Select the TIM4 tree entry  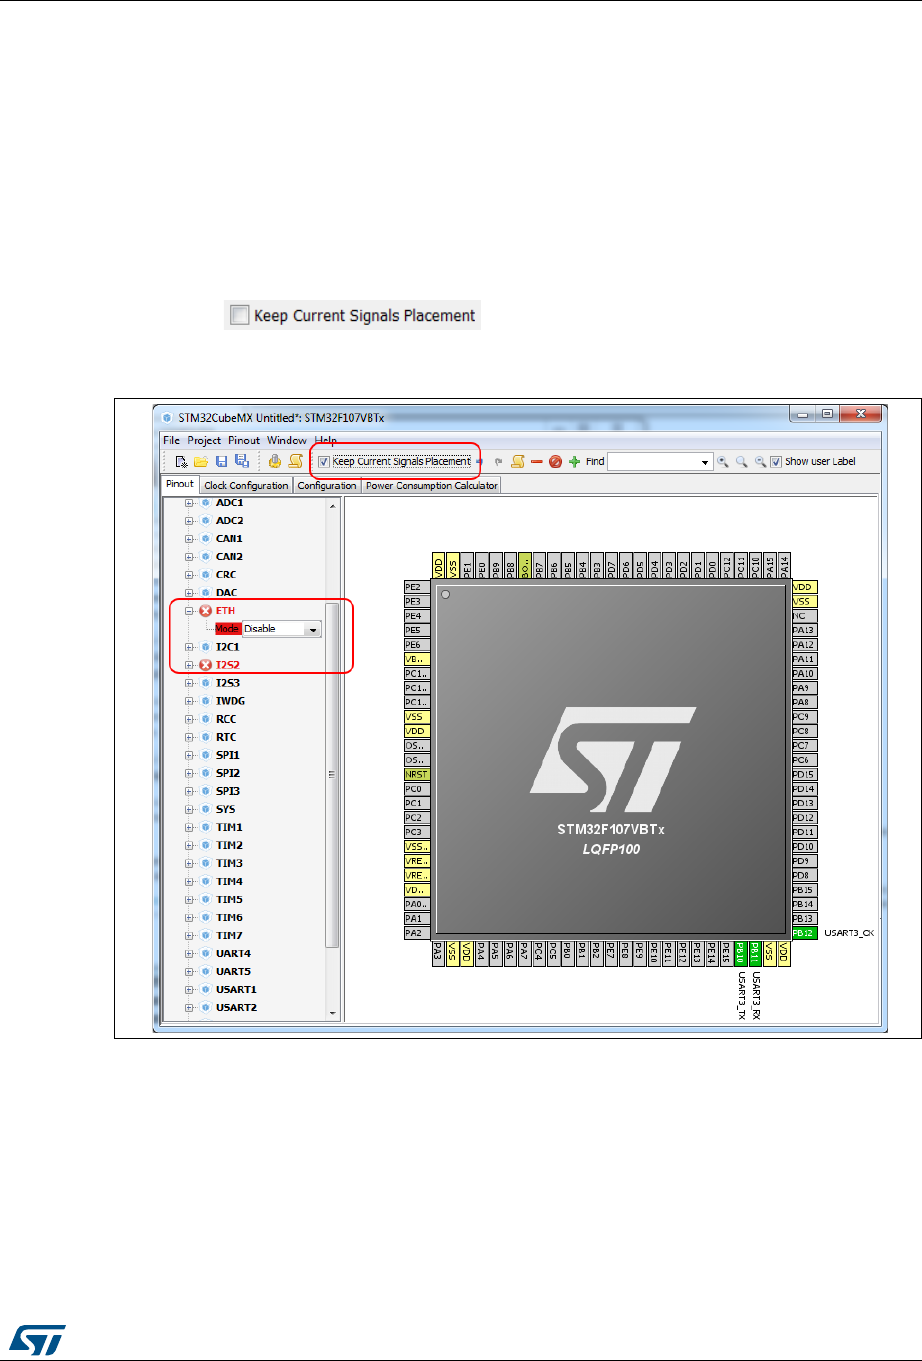229,881
